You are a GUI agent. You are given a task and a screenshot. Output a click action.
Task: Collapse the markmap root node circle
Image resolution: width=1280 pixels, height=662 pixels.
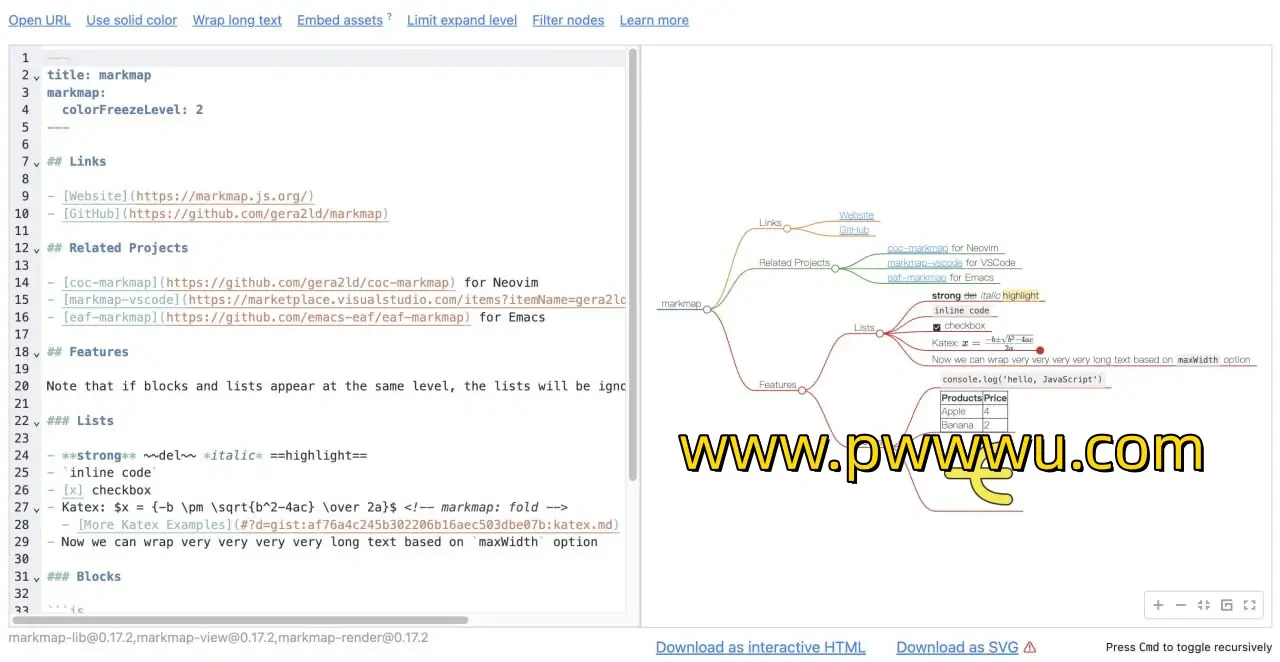(x=707, y=310)
